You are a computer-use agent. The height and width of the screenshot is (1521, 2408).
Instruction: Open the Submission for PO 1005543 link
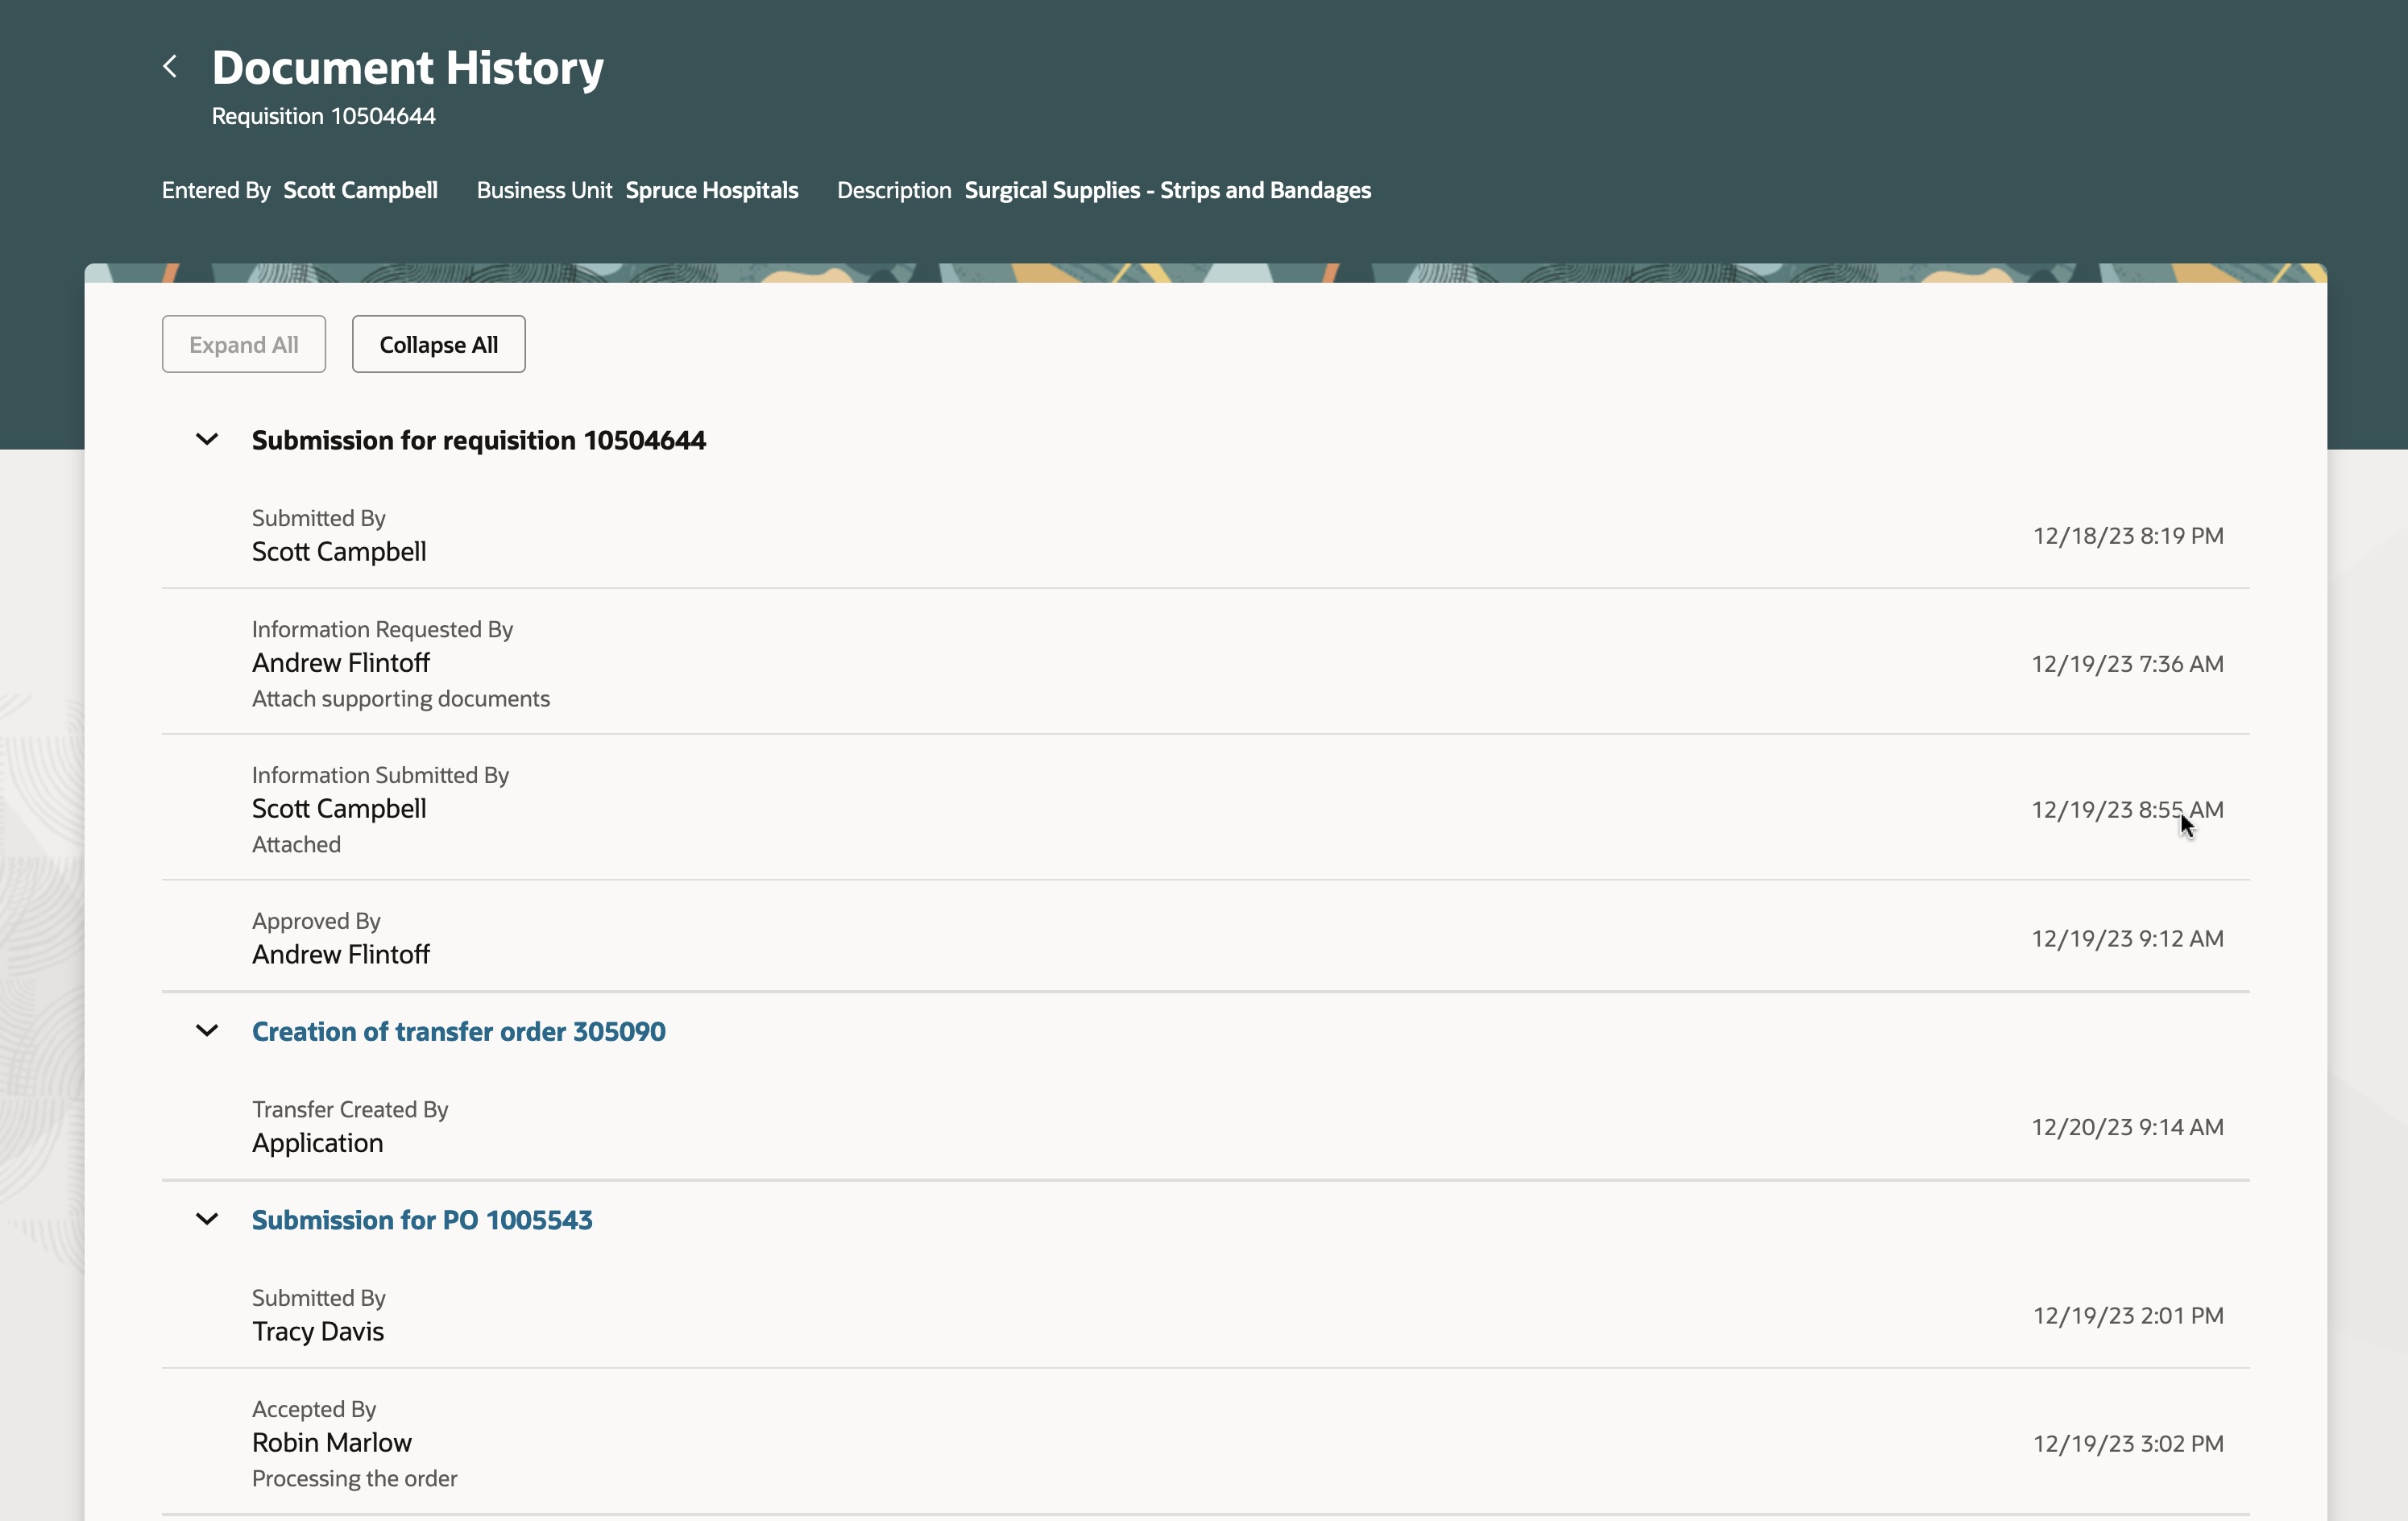pos(421,1220)
